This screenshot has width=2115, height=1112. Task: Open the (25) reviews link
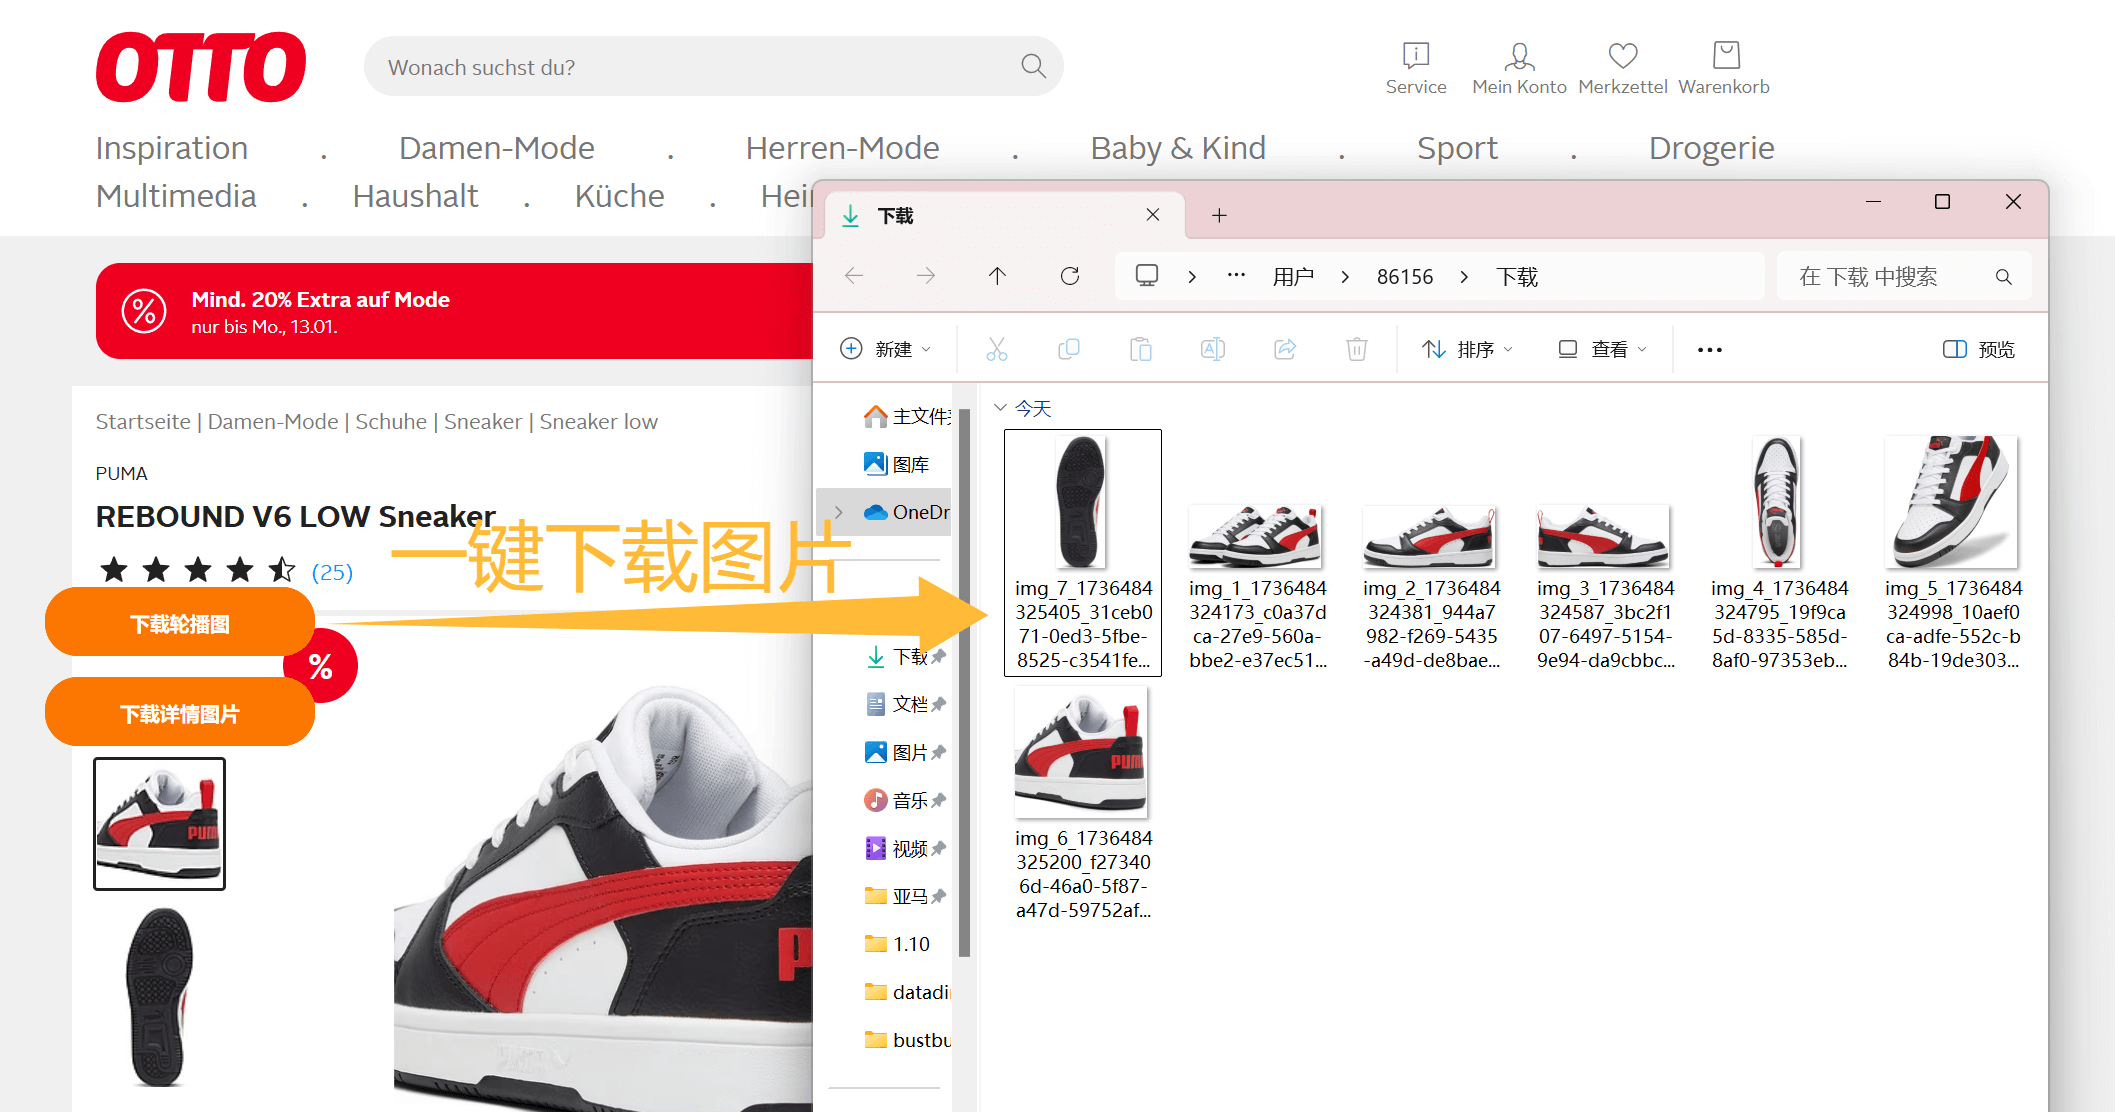coord(333,572)
